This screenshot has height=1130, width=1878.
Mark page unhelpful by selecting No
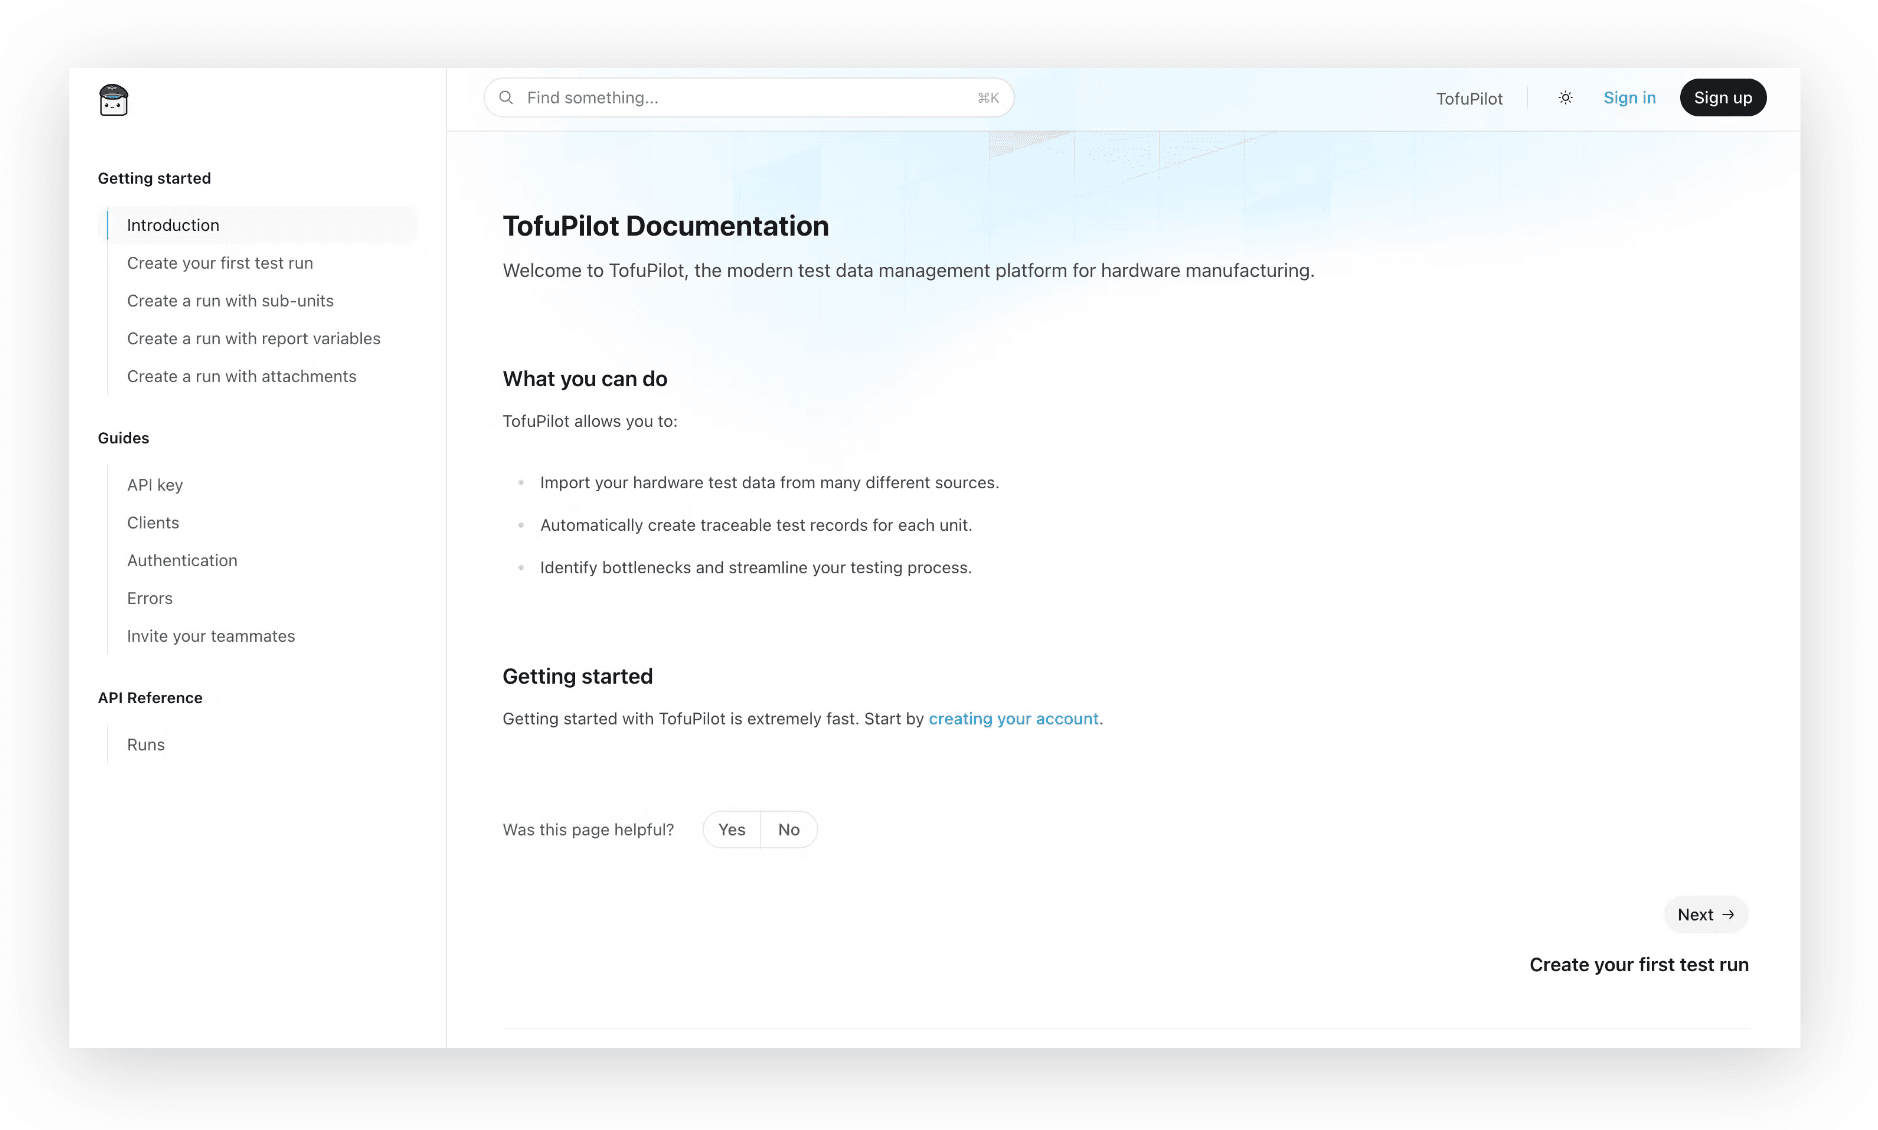tap(789, 829)
